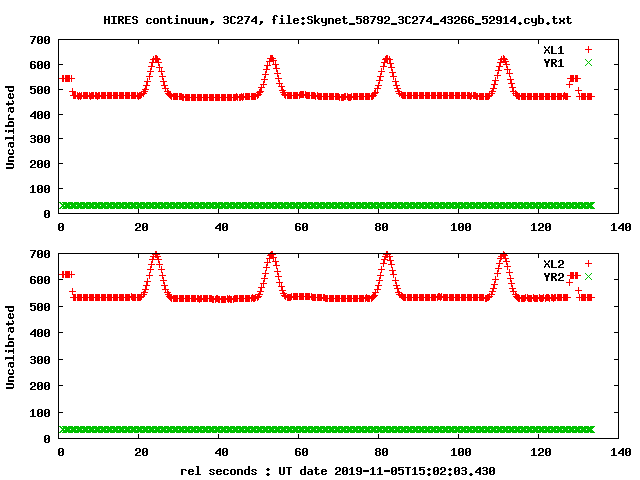Click the XL2 peak near 53 seconds
Screen dimensions: 640x480
point(271,256)
